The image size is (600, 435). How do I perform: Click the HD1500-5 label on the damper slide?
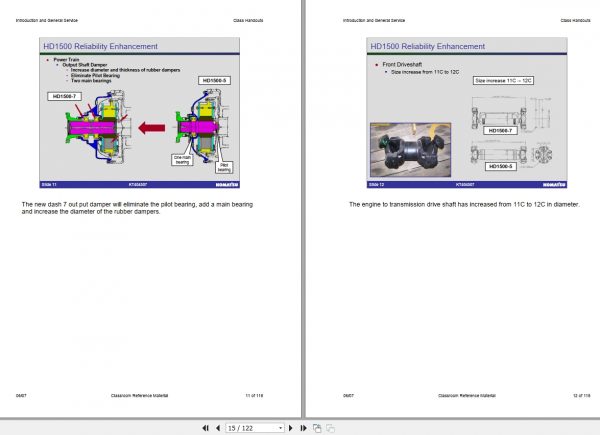tap(214, 80)
